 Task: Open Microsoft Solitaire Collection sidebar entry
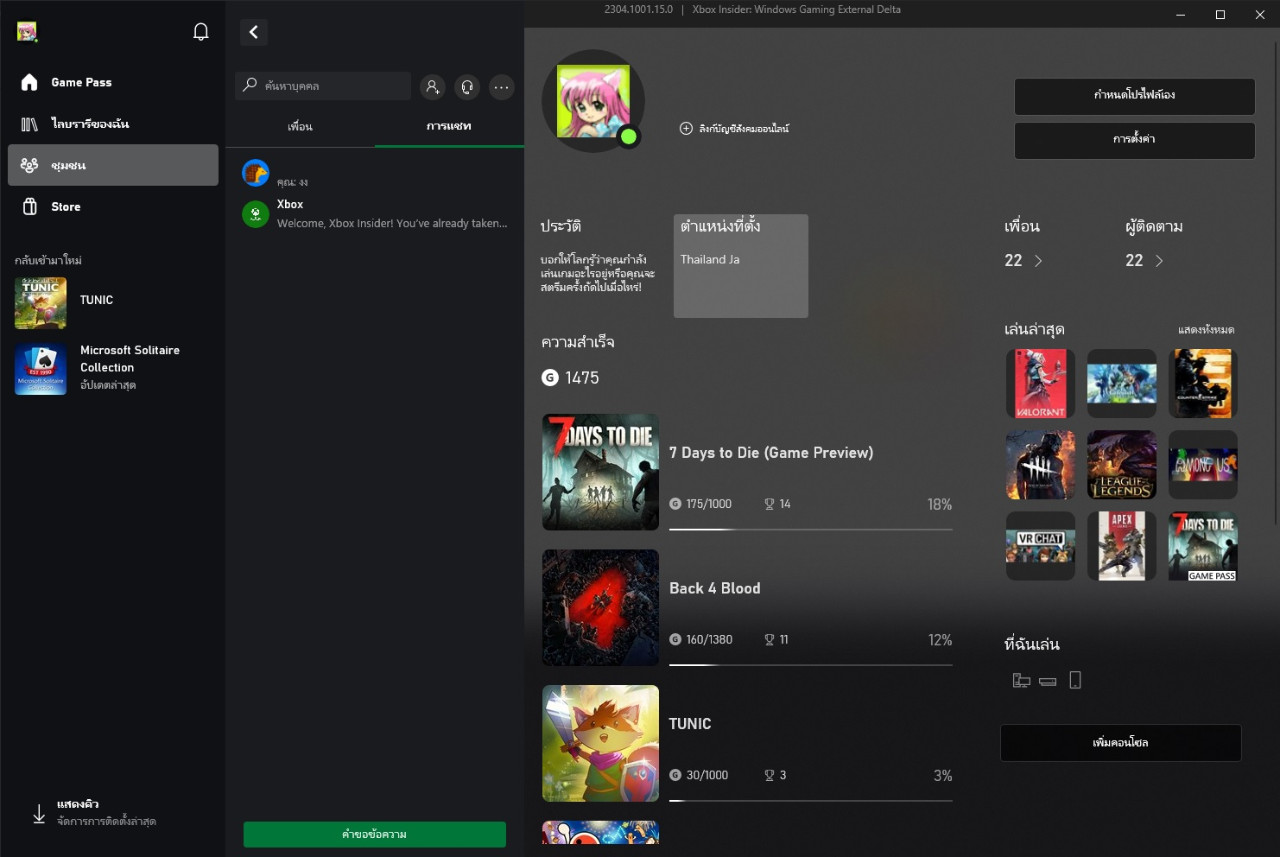pos(113,369)
